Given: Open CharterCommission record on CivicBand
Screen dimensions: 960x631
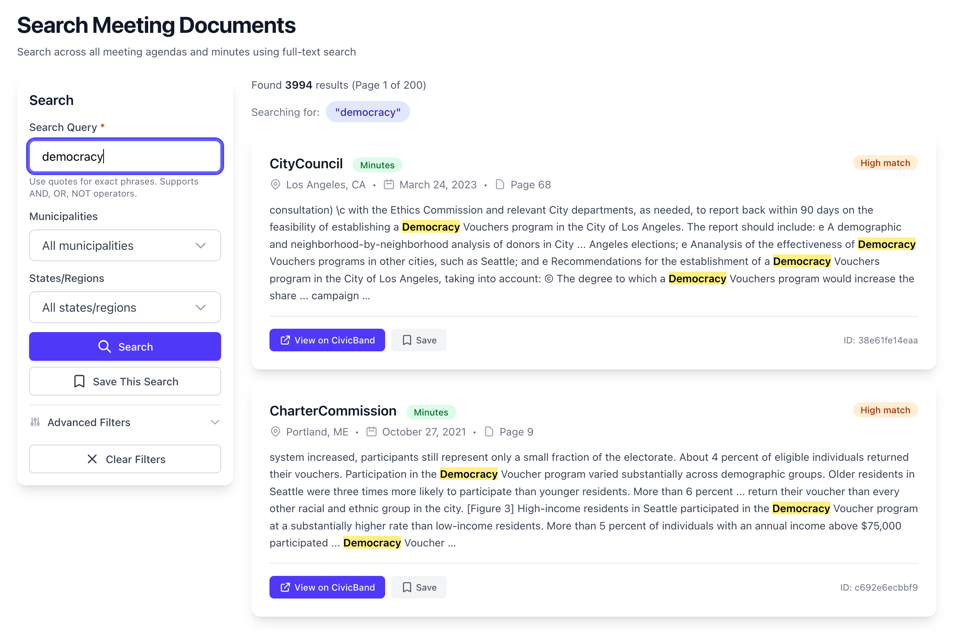Looking at the screenshot, I should [327, 587].
